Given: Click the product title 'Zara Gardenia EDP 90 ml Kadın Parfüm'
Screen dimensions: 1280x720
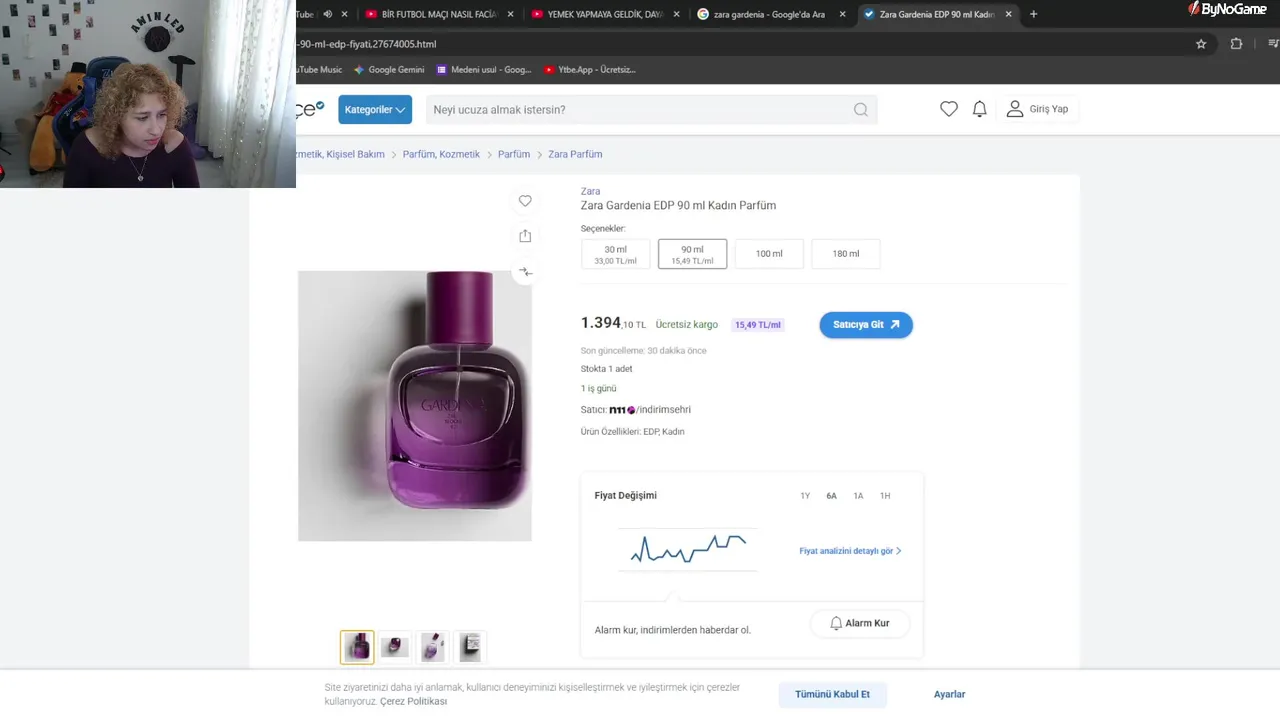Looking at the screenshot, I should (678, 206).
